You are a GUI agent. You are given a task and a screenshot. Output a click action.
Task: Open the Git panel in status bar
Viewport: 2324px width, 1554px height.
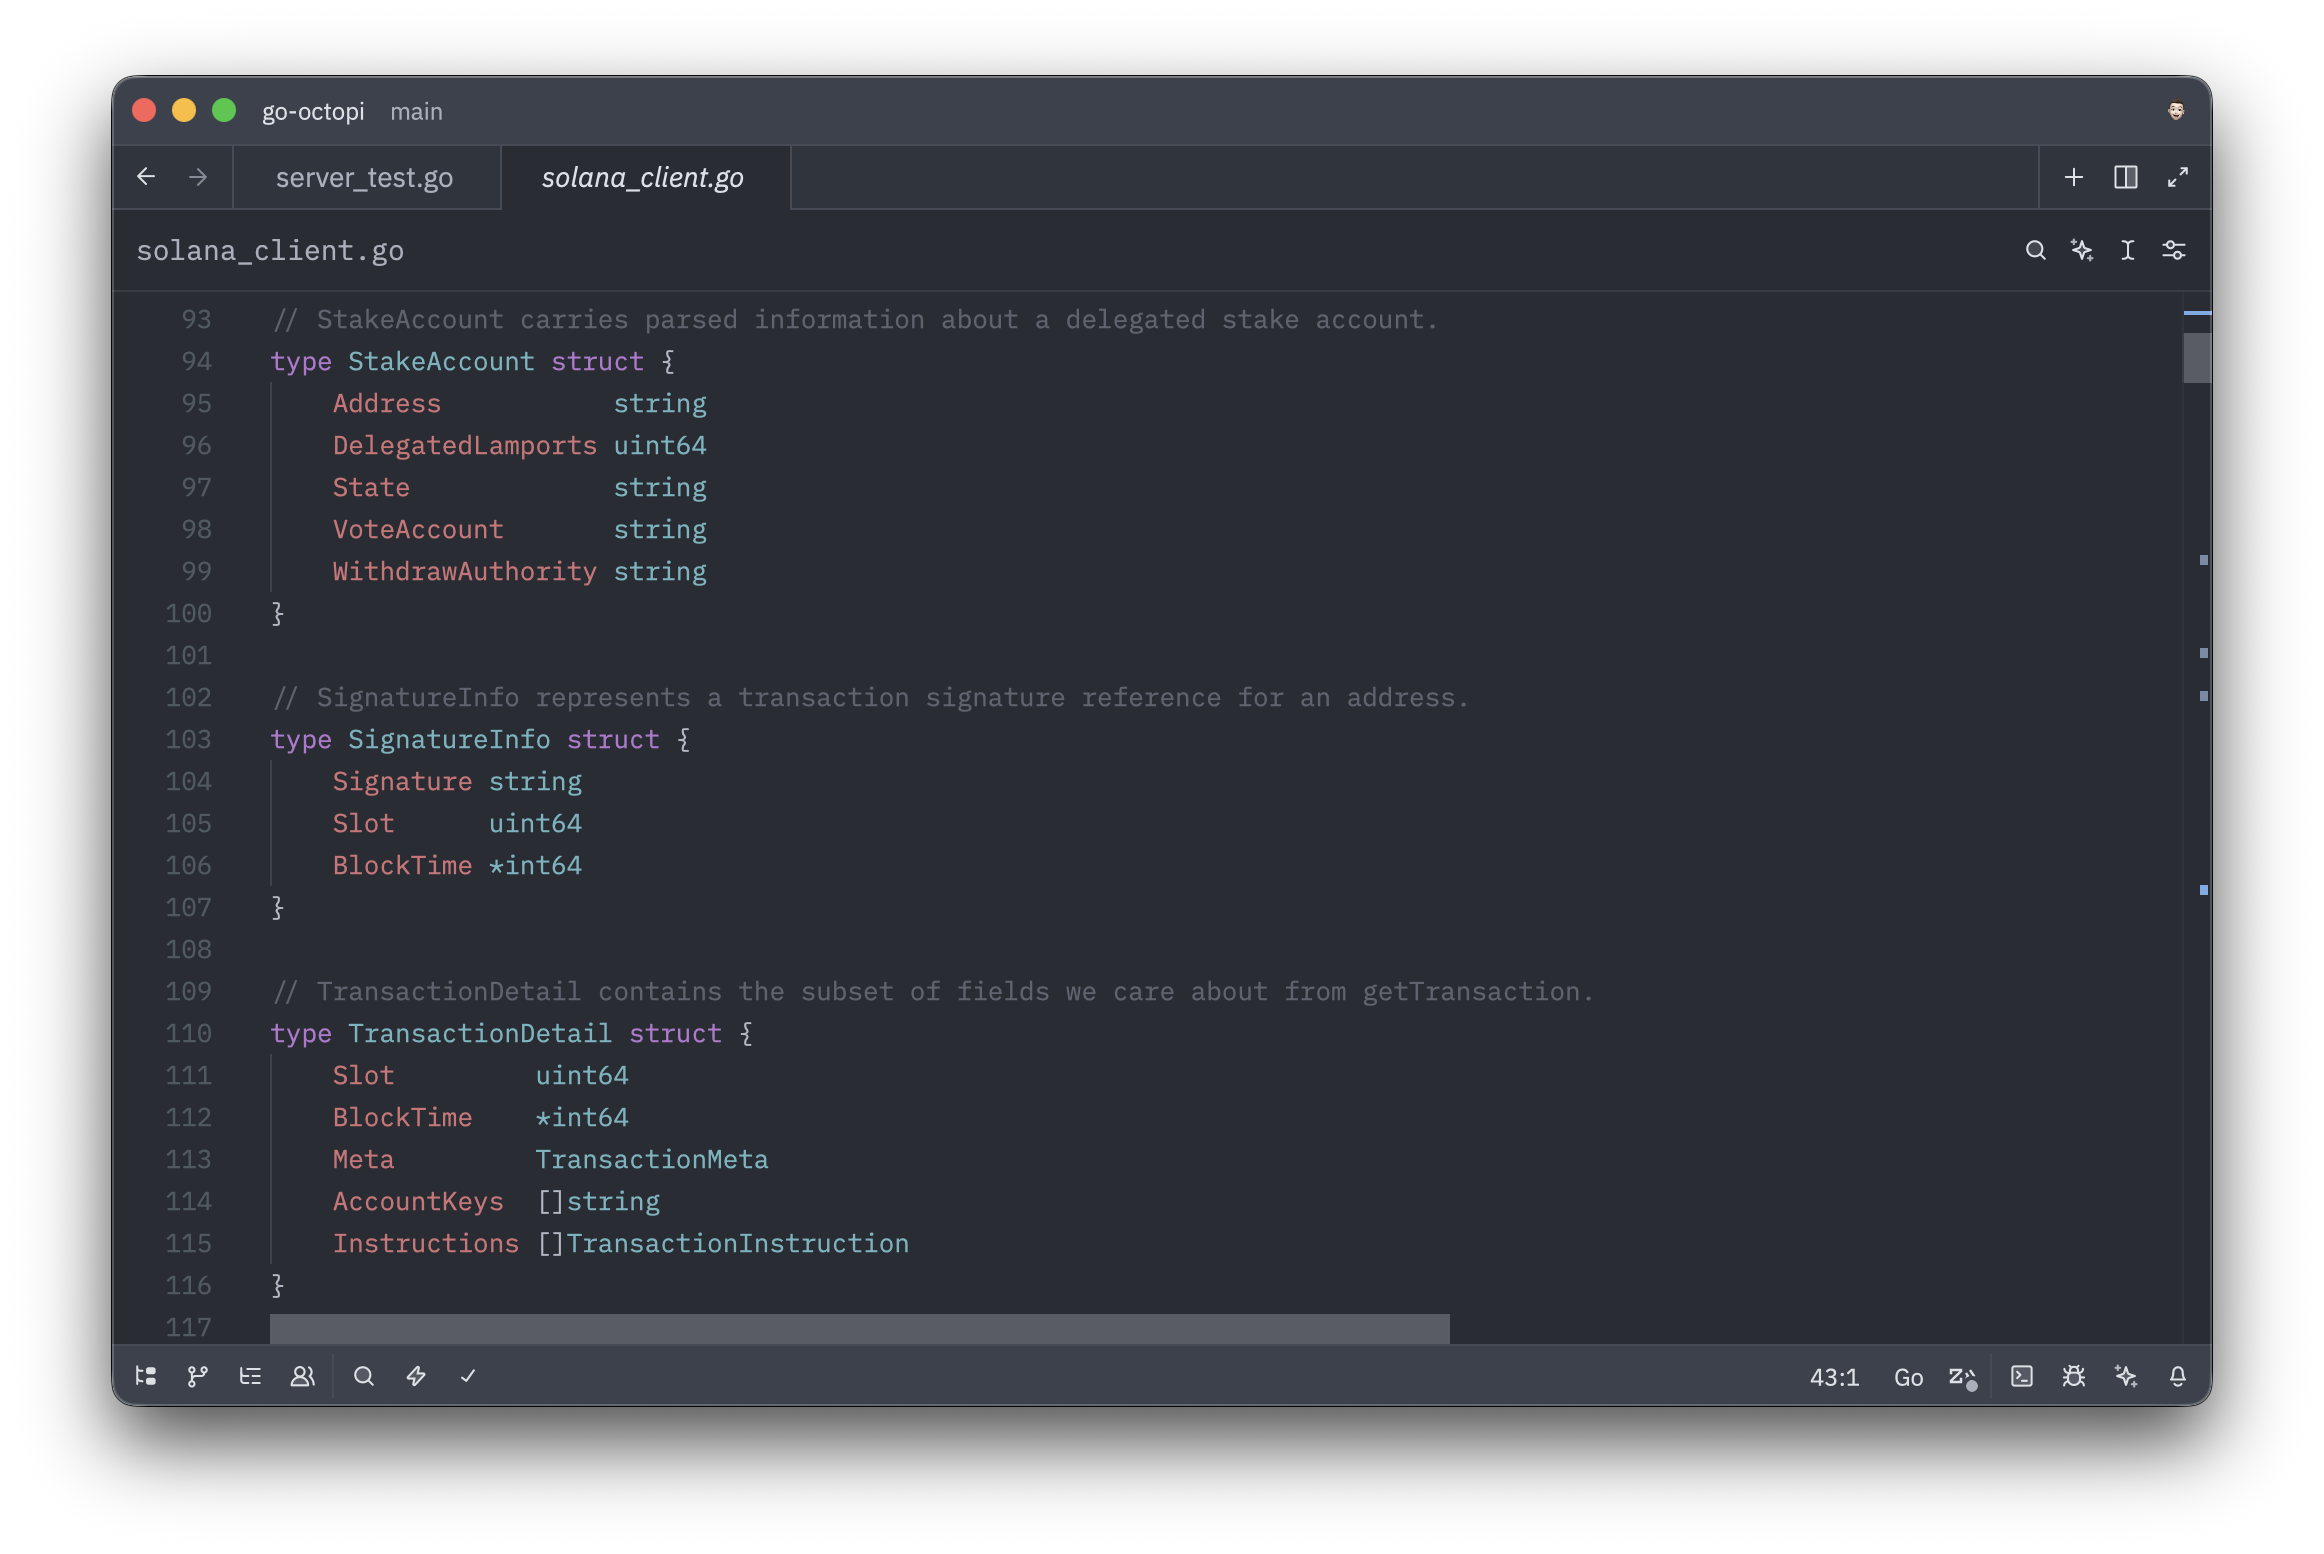point(197,1376)
